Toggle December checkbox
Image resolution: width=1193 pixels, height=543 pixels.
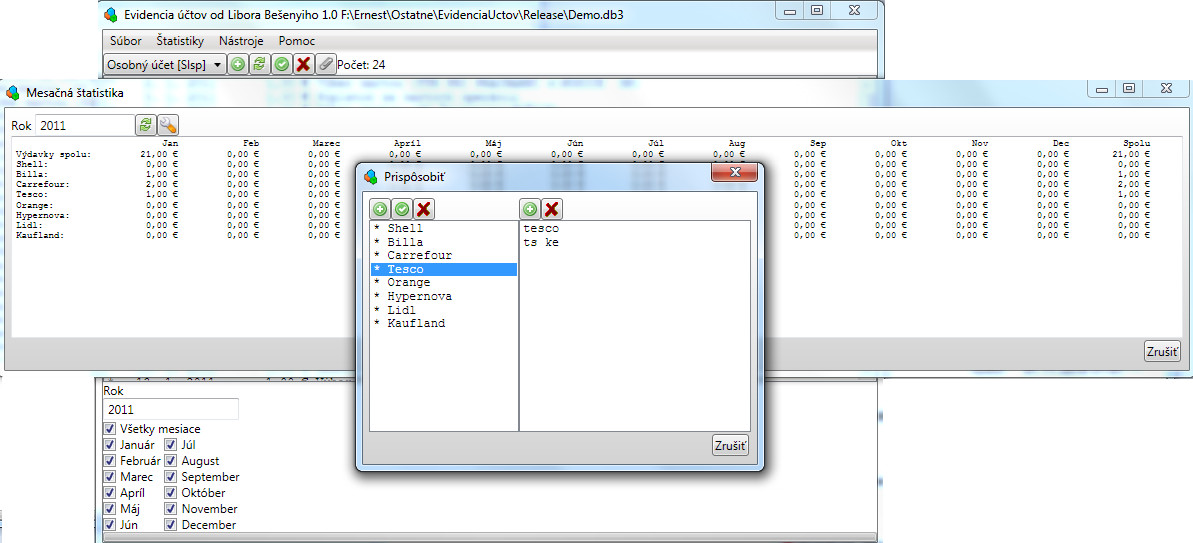tap(171, 524)
